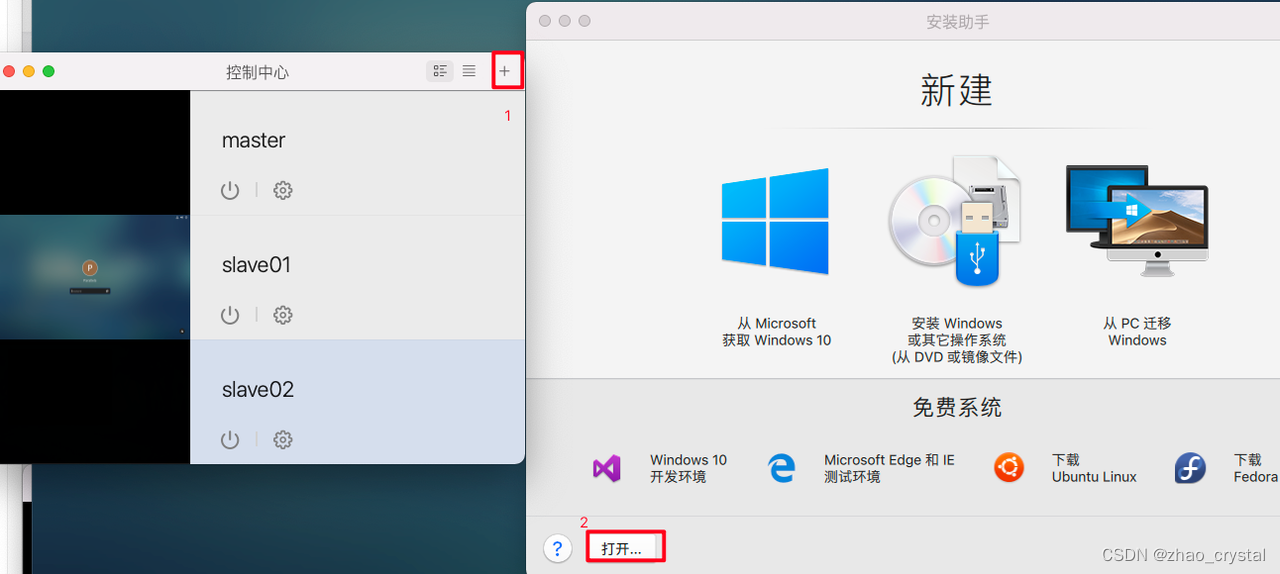Switch Control Center to compact list view
The width and height of the screenshot is (1280, 574).
[469, 71]
